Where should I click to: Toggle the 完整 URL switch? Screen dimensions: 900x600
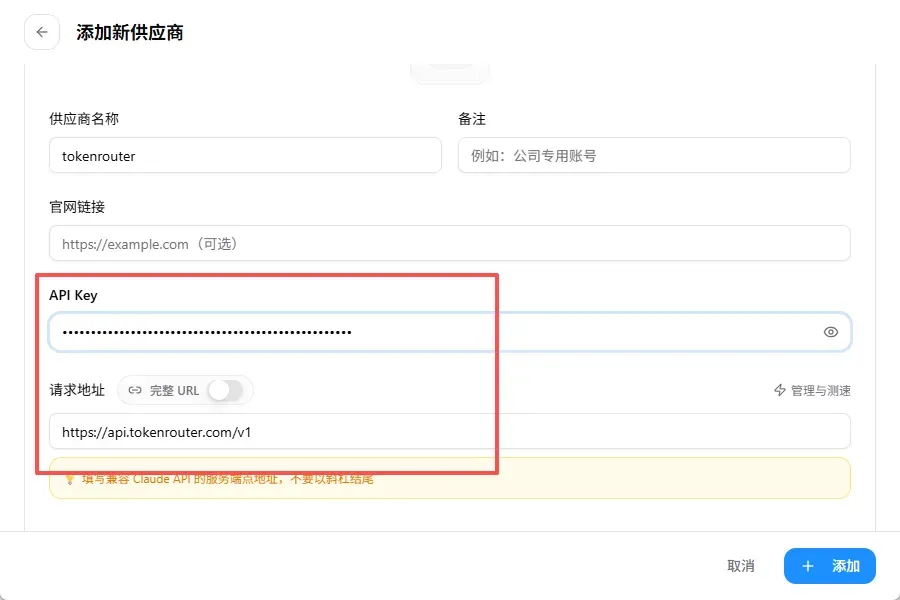(225, 390)
